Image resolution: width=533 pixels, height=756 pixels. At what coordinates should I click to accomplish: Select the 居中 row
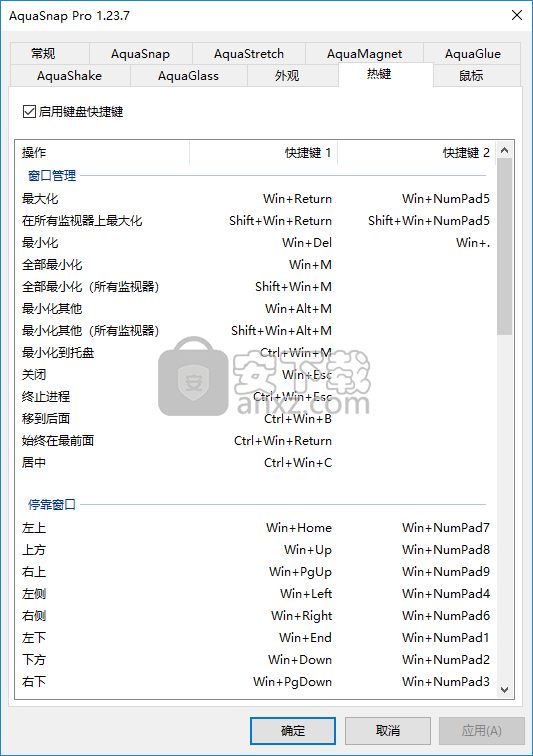tap(256, 463)
